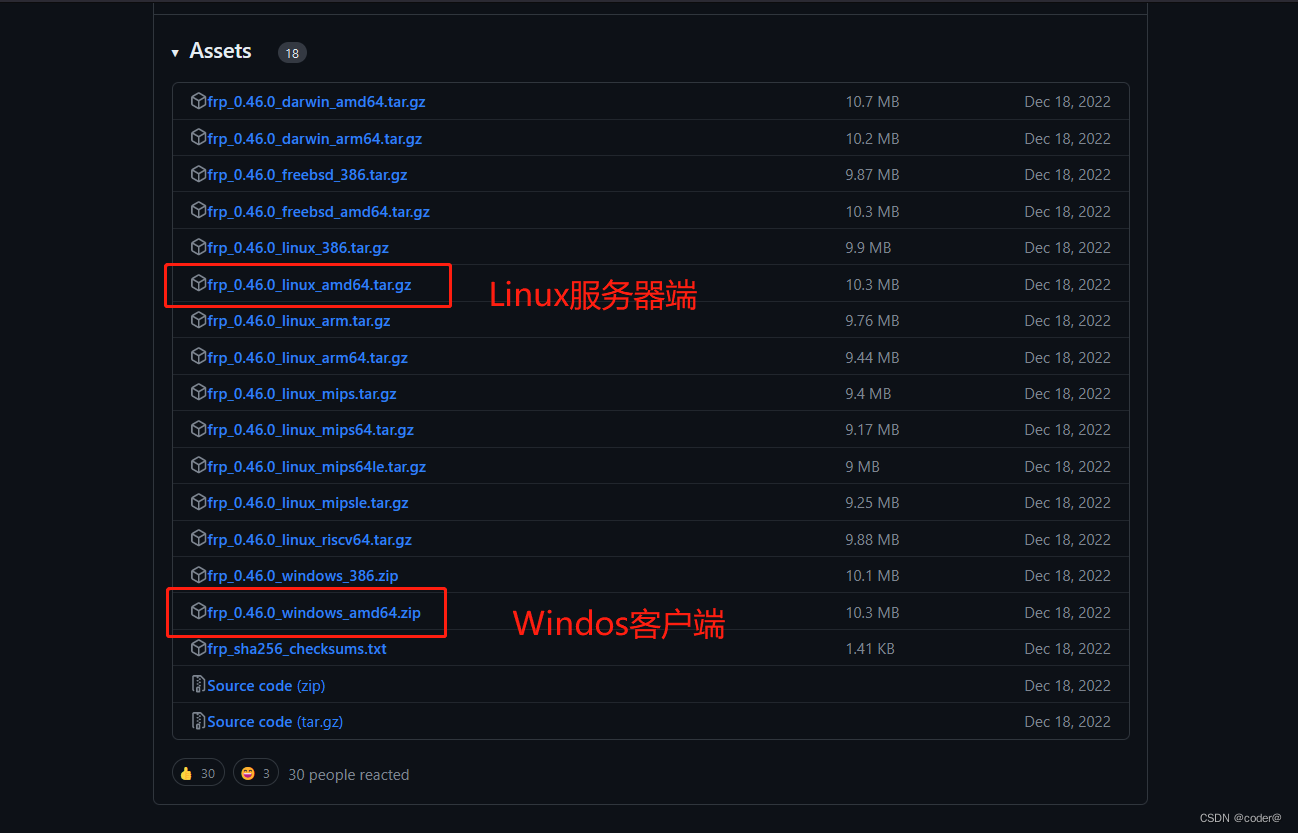Click the file icon beside Source code (tar.gz)

tap(199, 721)
